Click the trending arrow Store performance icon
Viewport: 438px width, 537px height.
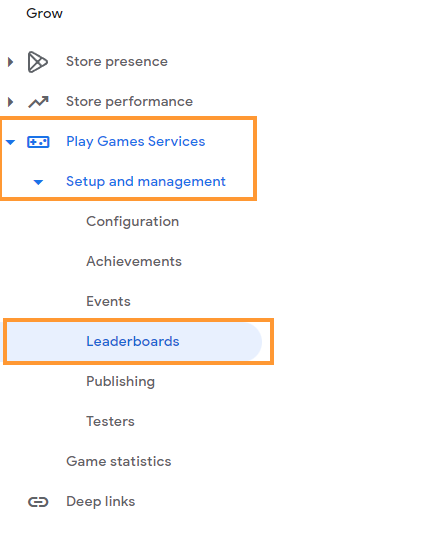pos(38,102)
